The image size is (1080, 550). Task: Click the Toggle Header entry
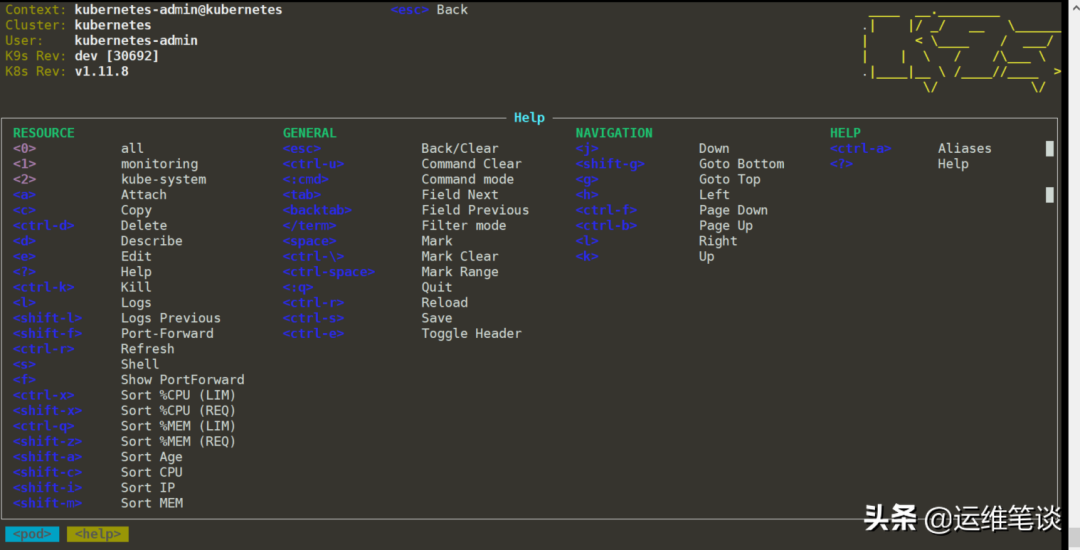coord(471,334)
